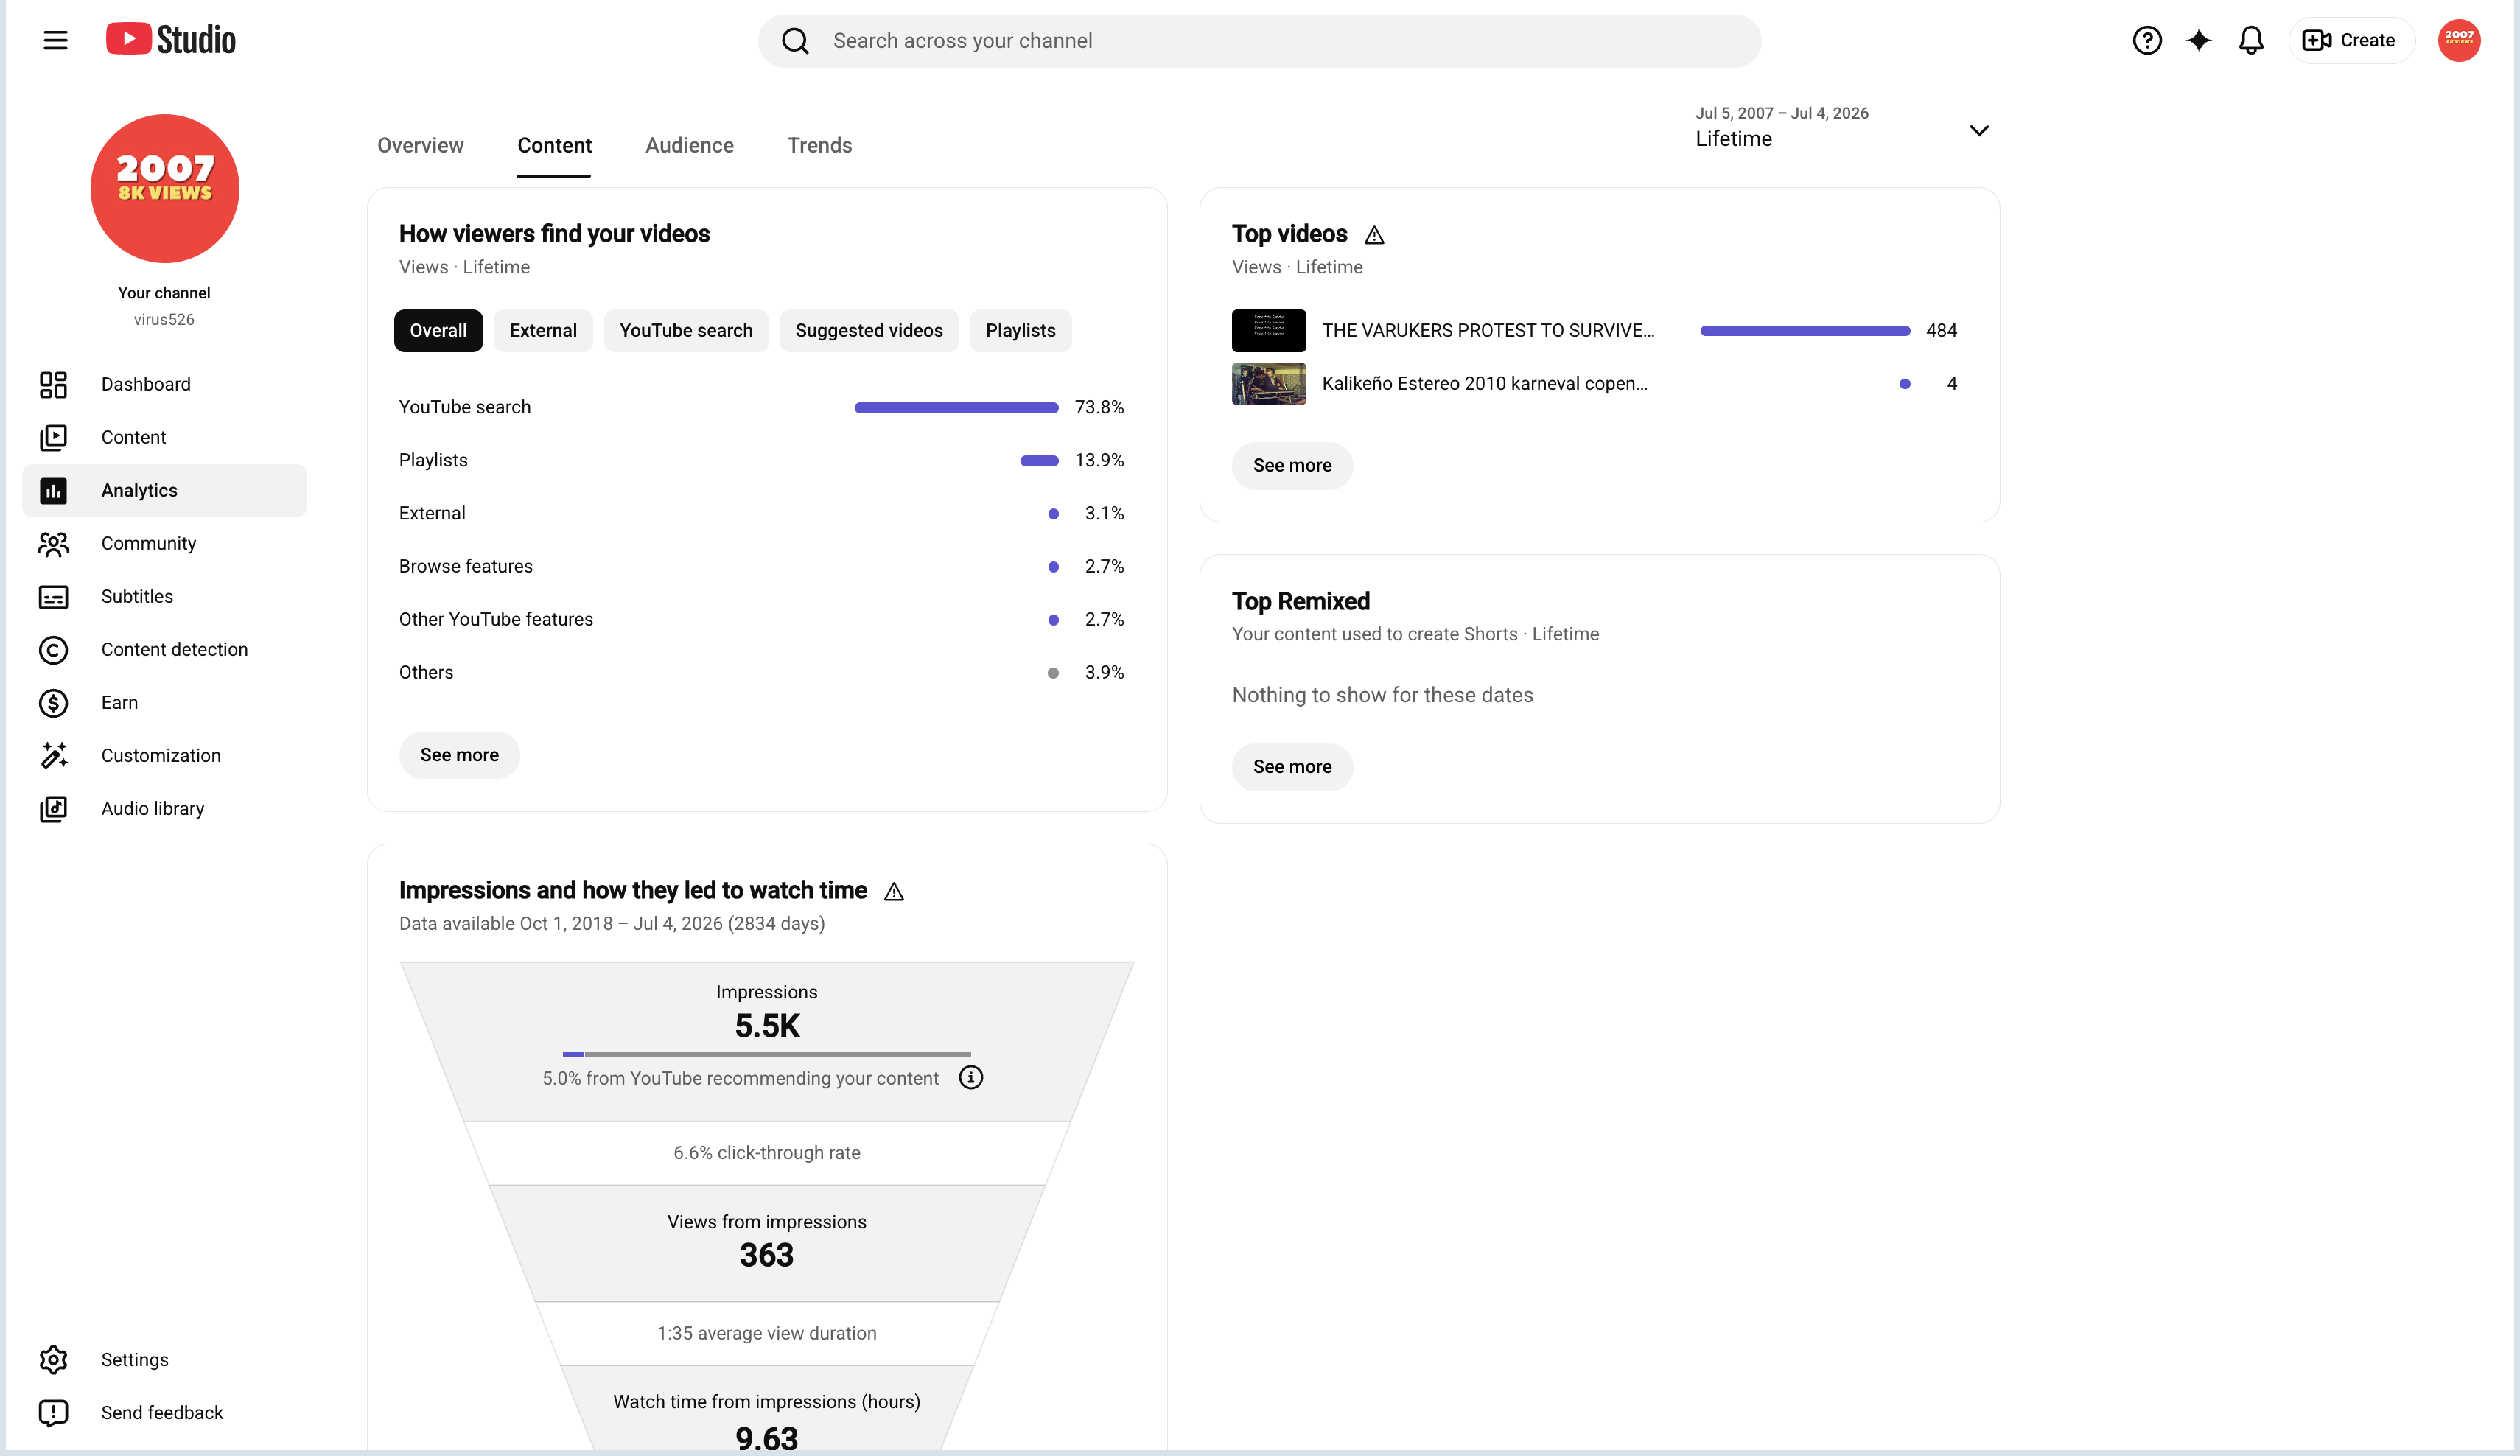This screenshot has height=1456, width=2520.
Task: Click the Settings gear icon
Action: [x=53, y=1359]
